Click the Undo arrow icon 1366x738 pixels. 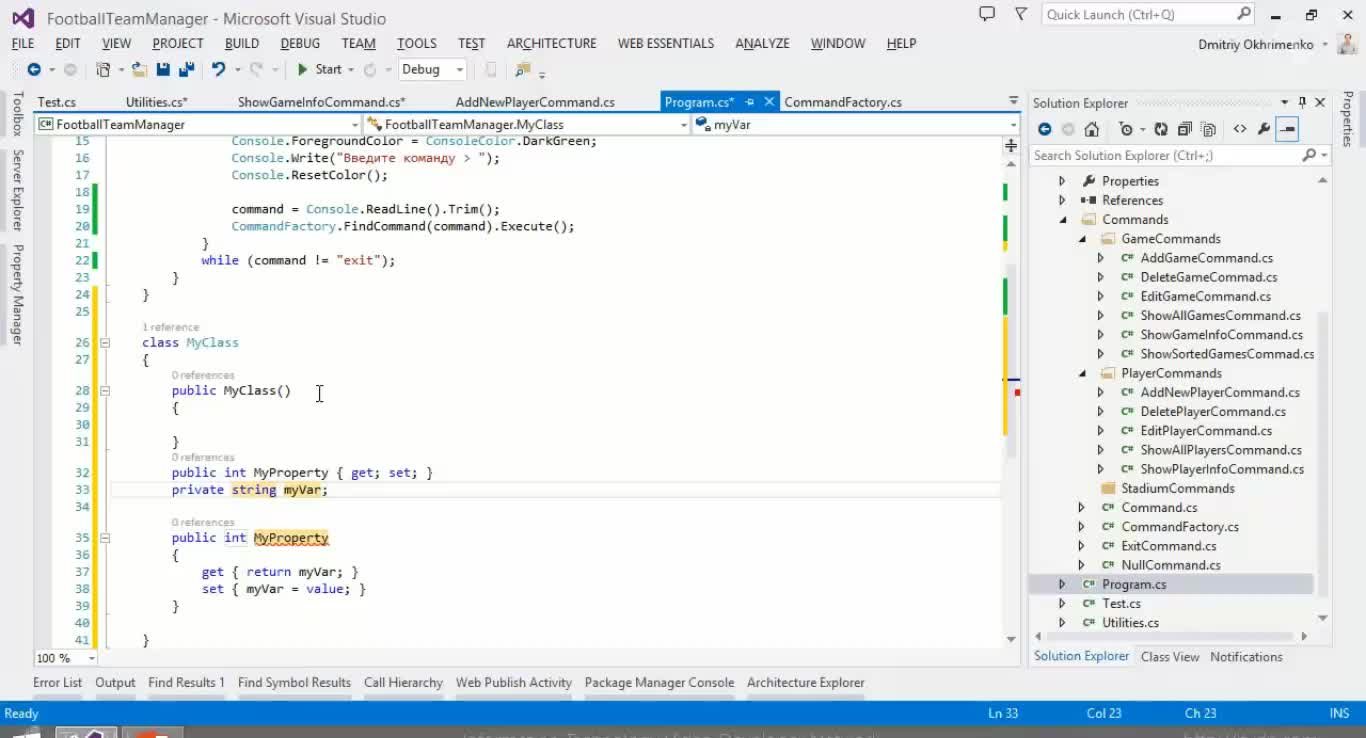pos(218,70)
